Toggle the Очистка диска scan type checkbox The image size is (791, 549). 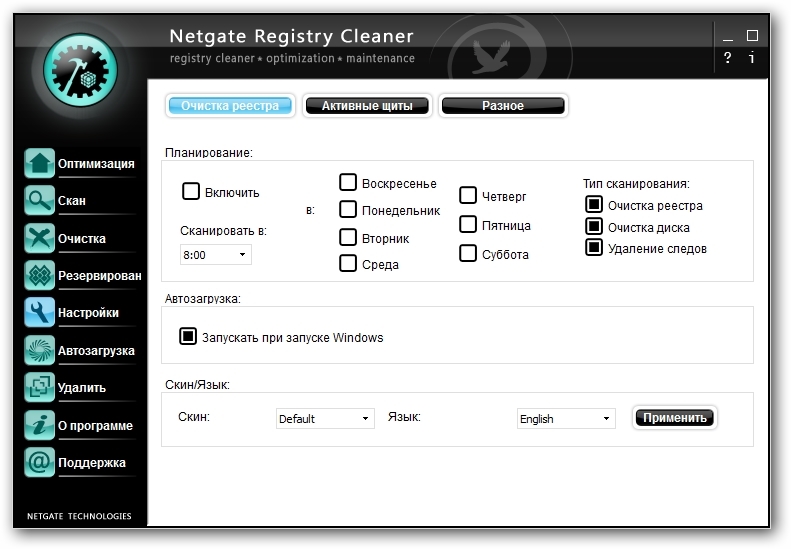(x=594, y=227)
